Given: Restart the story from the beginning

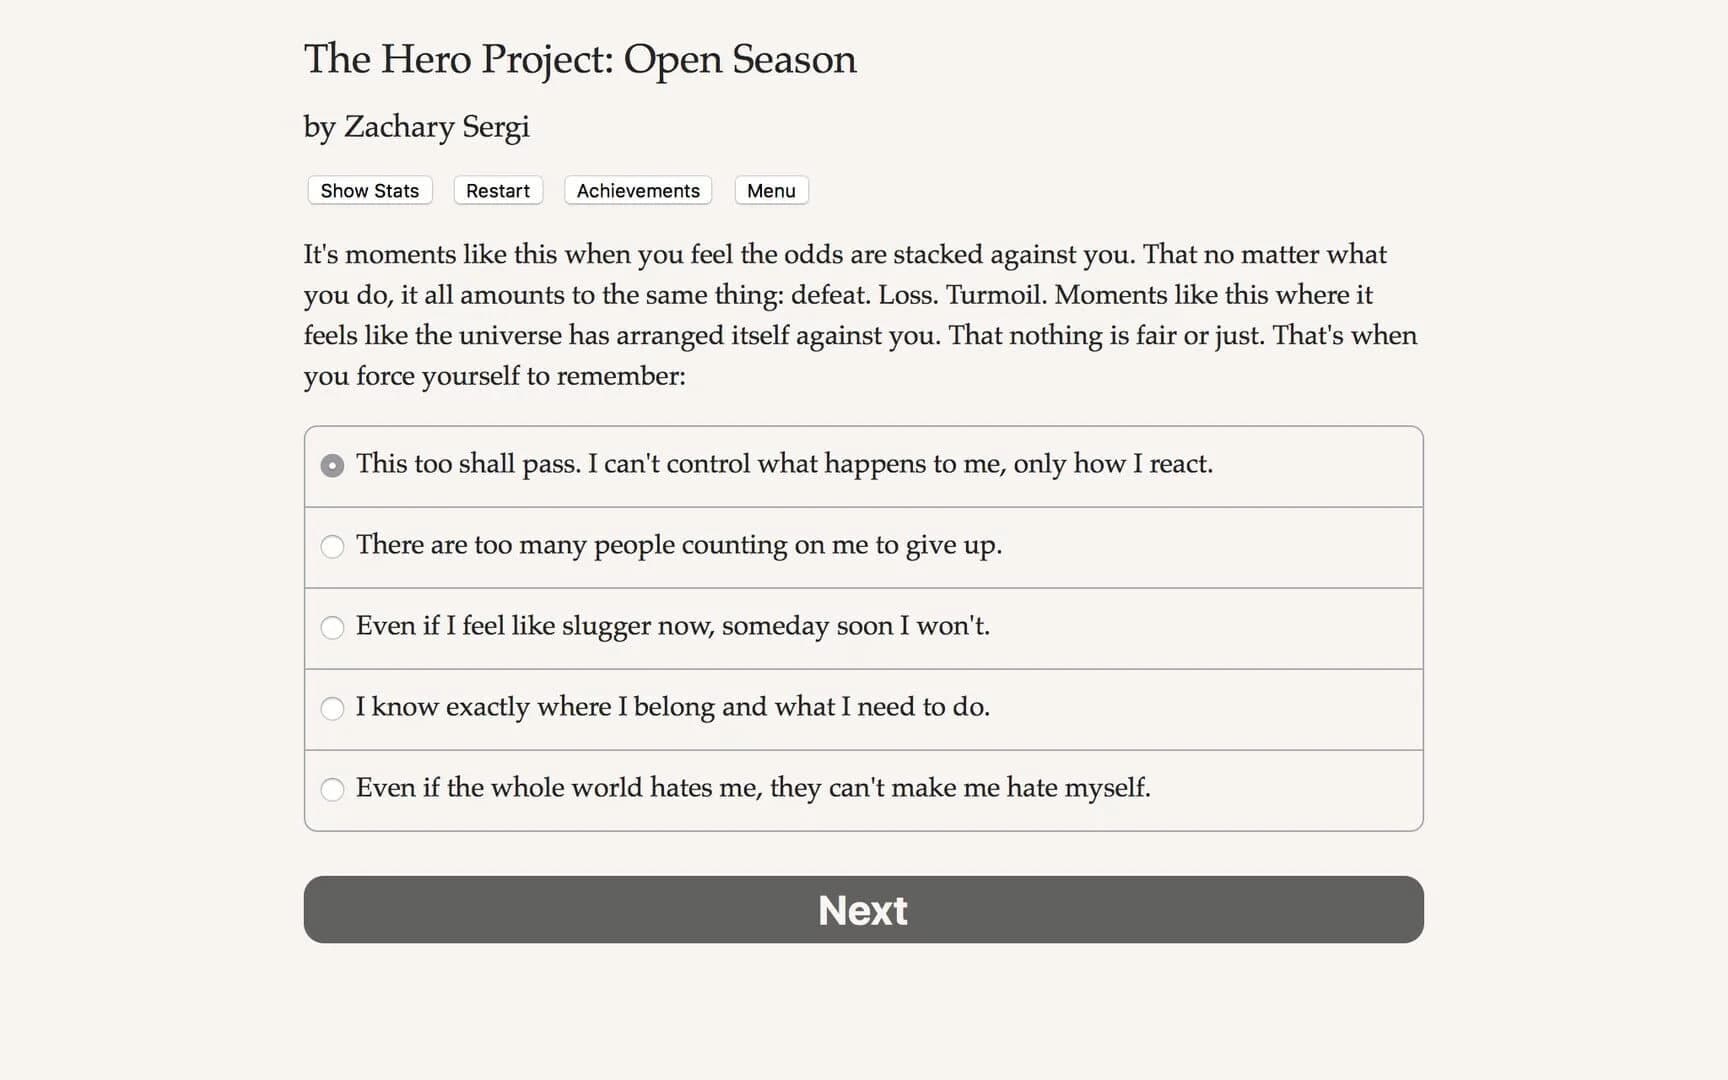Looking at the screenshot, I should coord(497,190).
